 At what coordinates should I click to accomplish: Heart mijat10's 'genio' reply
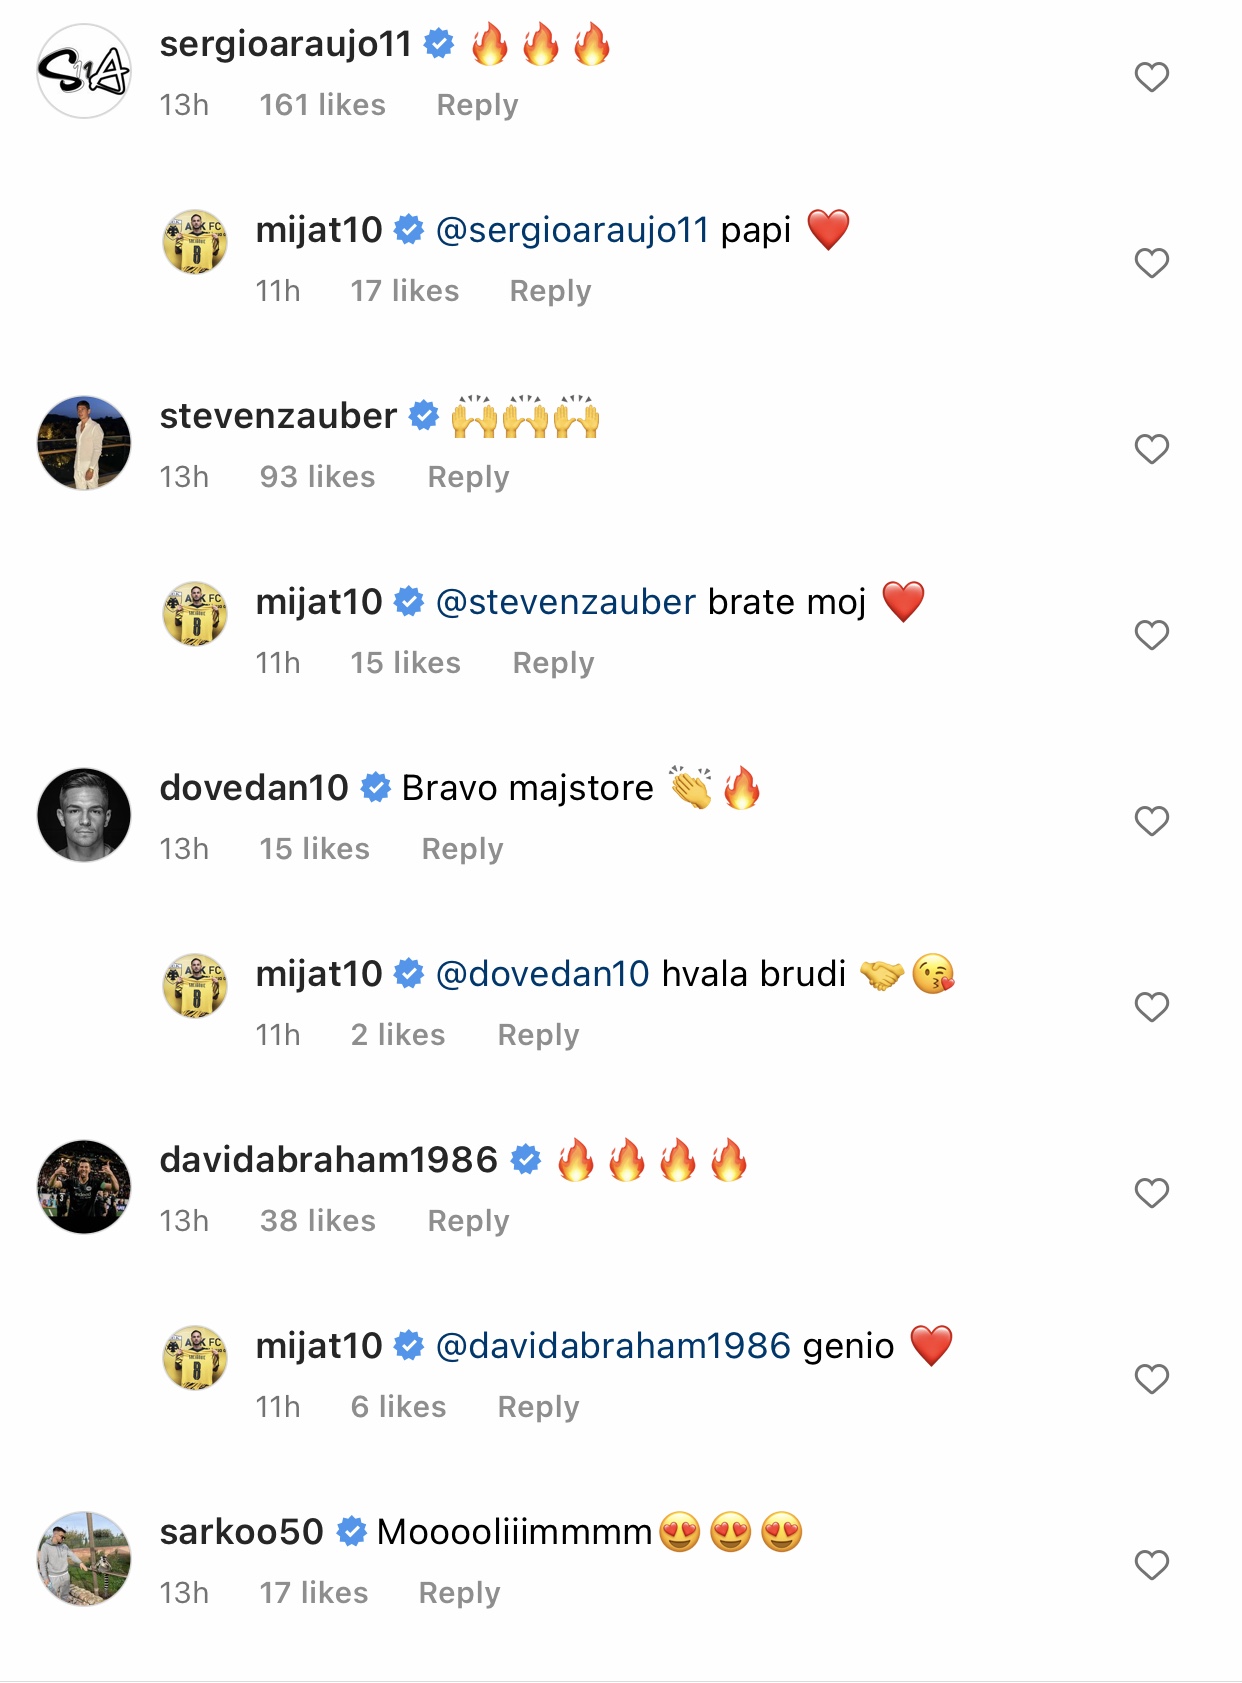(x=1151, y=1379)
